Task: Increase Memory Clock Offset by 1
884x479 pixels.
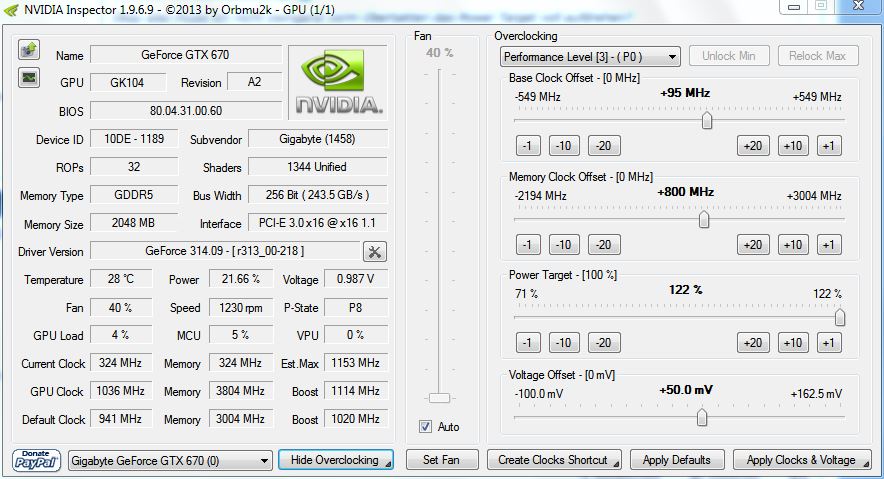Action: pos(829,245)
